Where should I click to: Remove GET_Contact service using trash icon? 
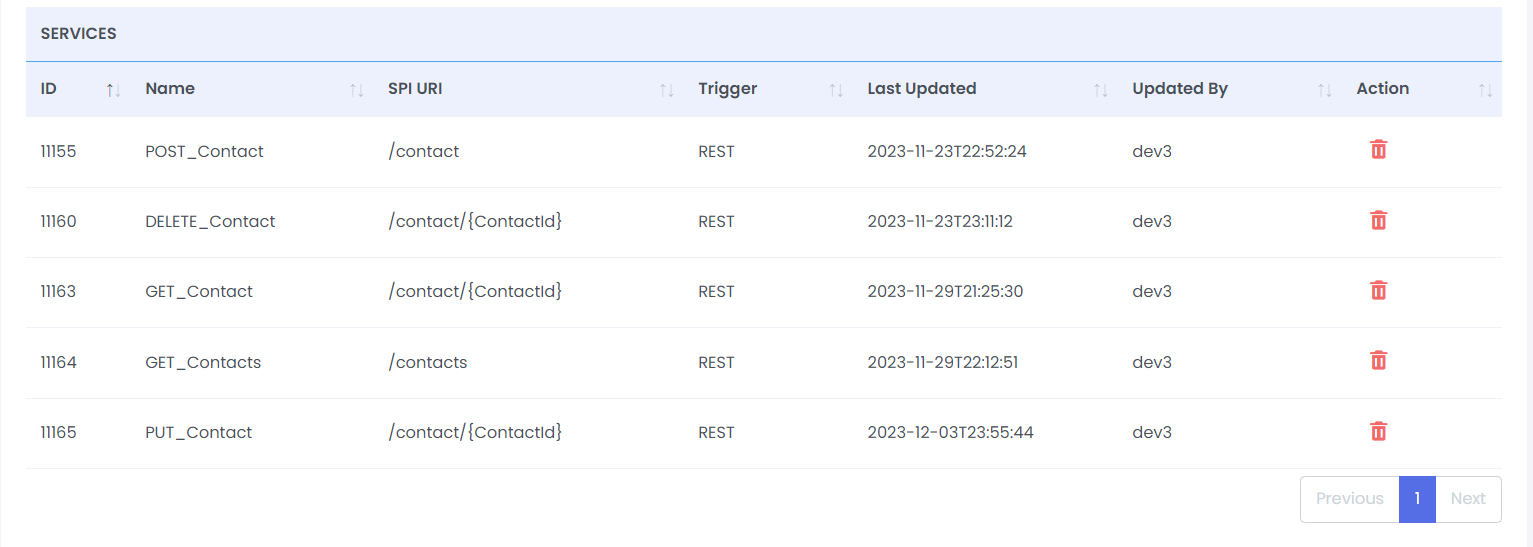(x=1378, y=290)
